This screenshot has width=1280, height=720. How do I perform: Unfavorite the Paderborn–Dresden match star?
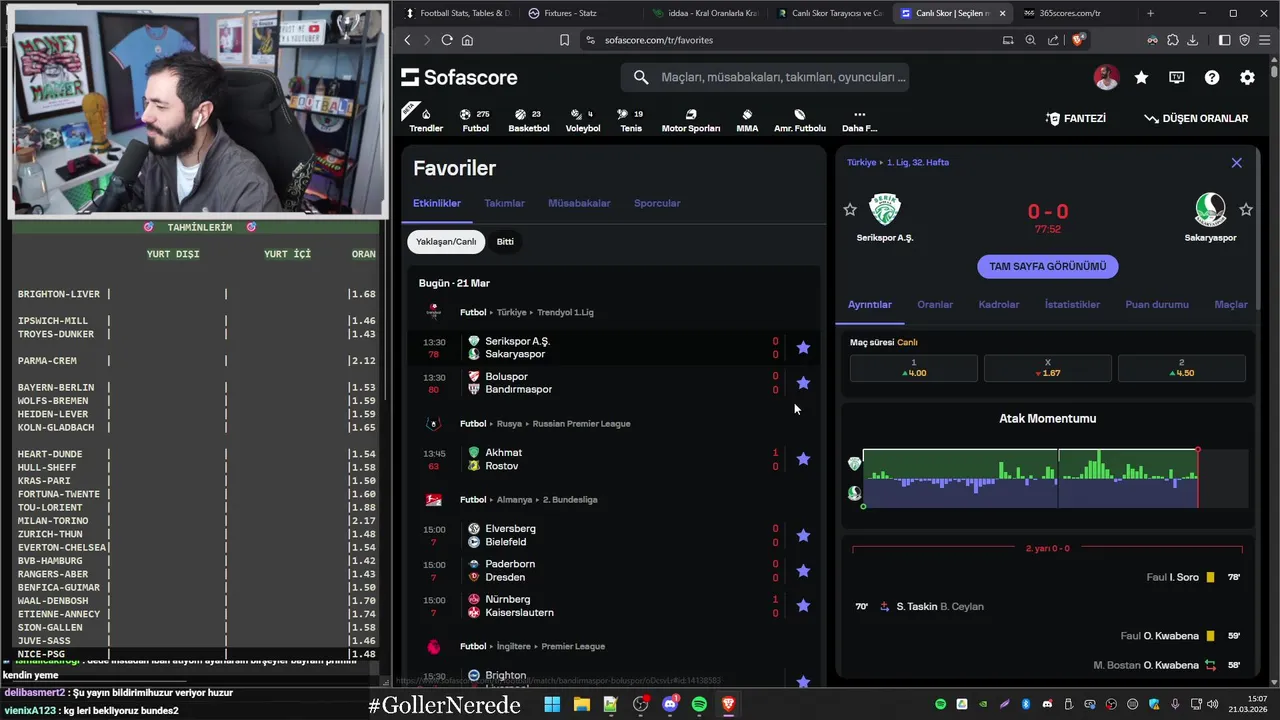(803, 570)
